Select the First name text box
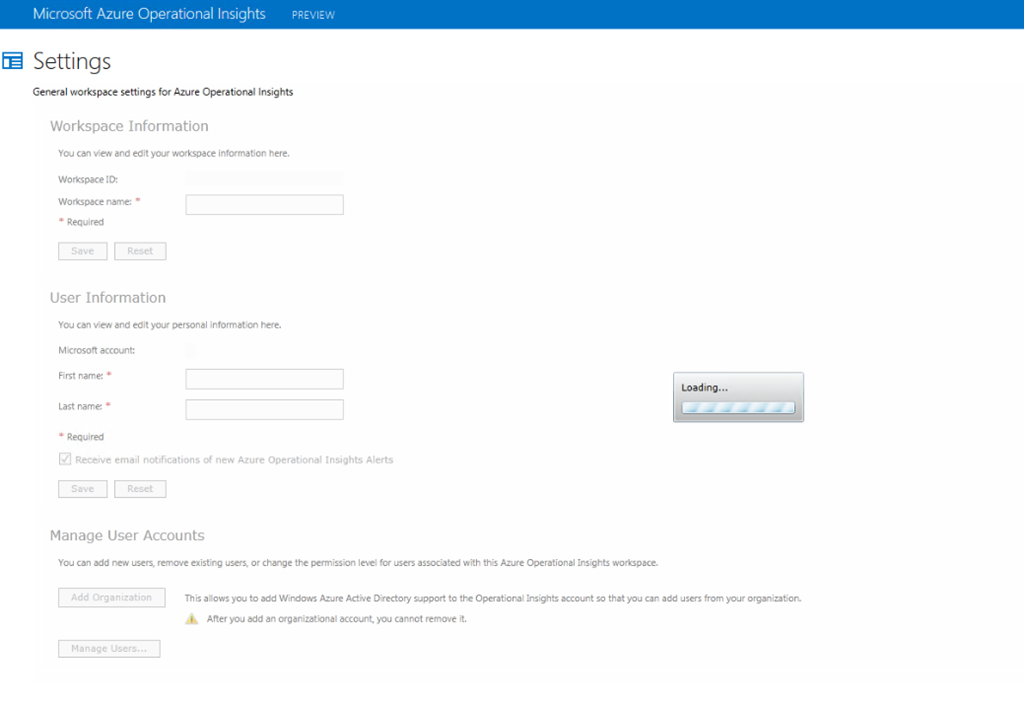 [x=264, y=379]
